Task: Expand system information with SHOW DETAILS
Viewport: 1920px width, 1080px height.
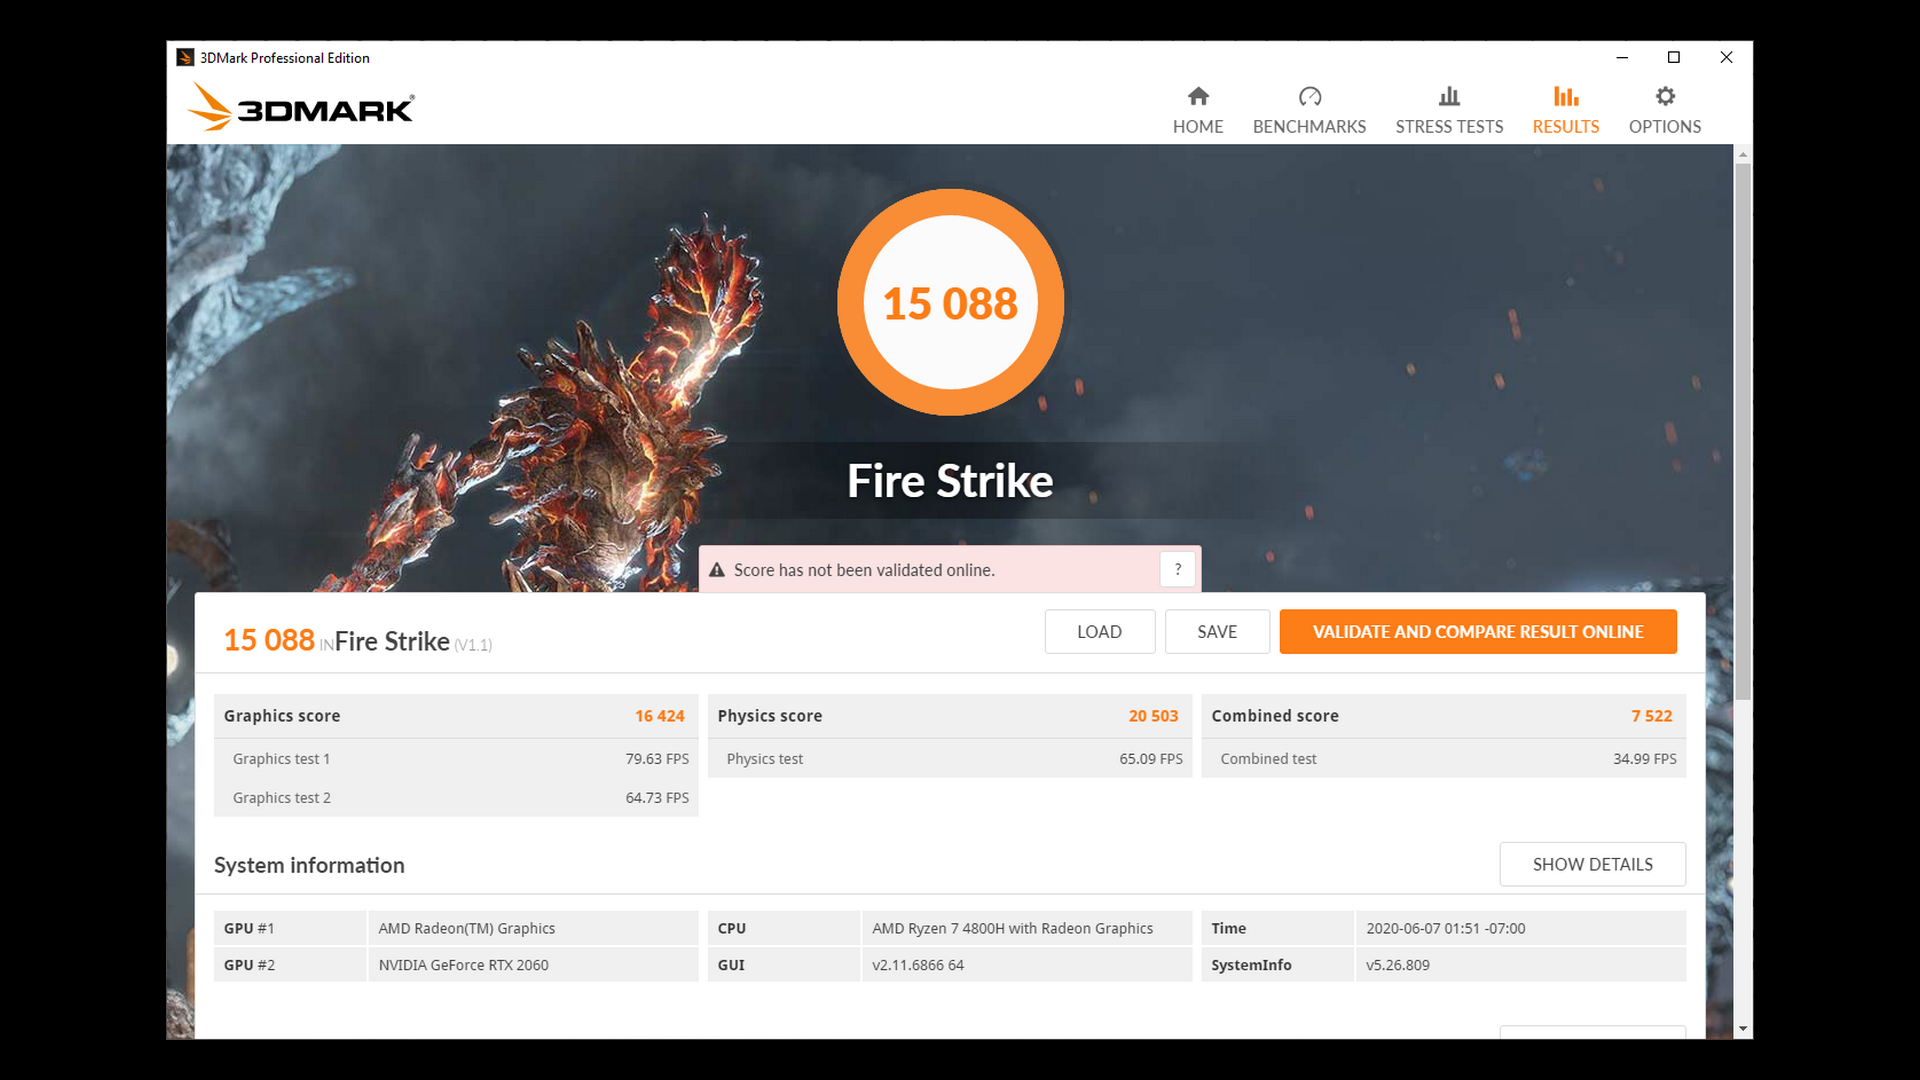Action: tap(1592, 864)
